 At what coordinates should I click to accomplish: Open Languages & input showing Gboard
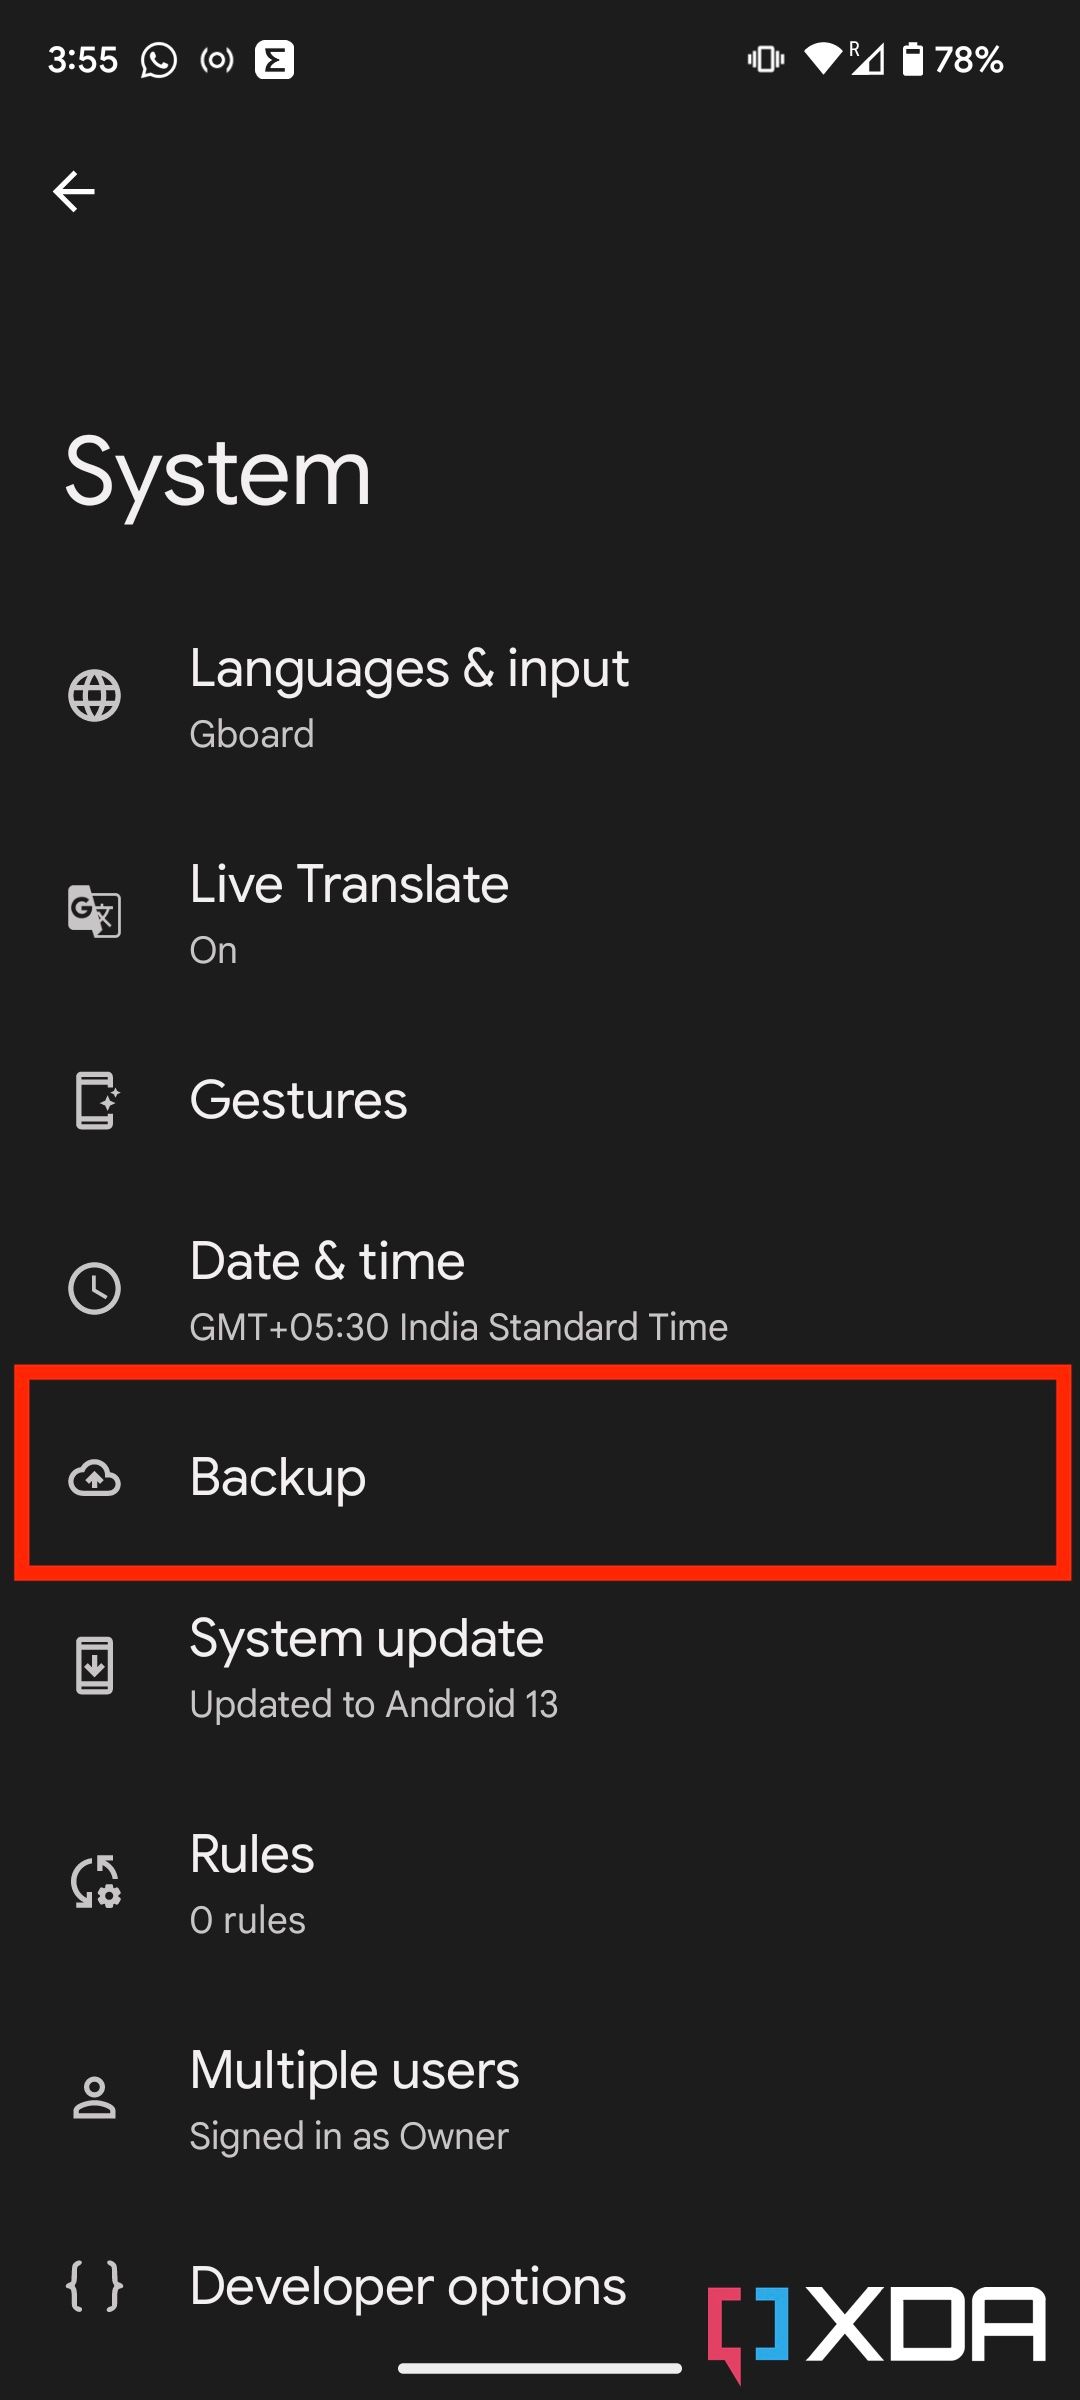[540, 695]
